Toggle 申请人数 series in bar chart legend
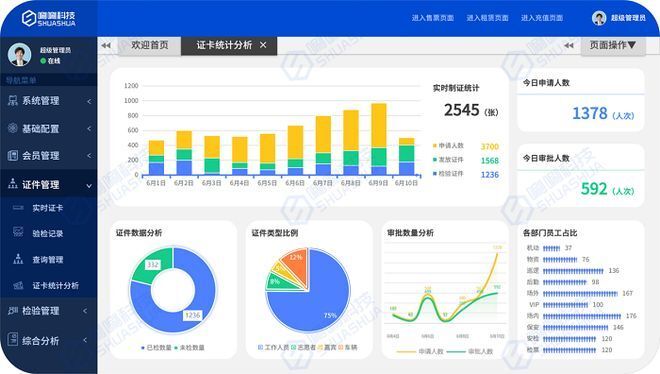This screenshot has width=660, height=374. pos(448,146)
